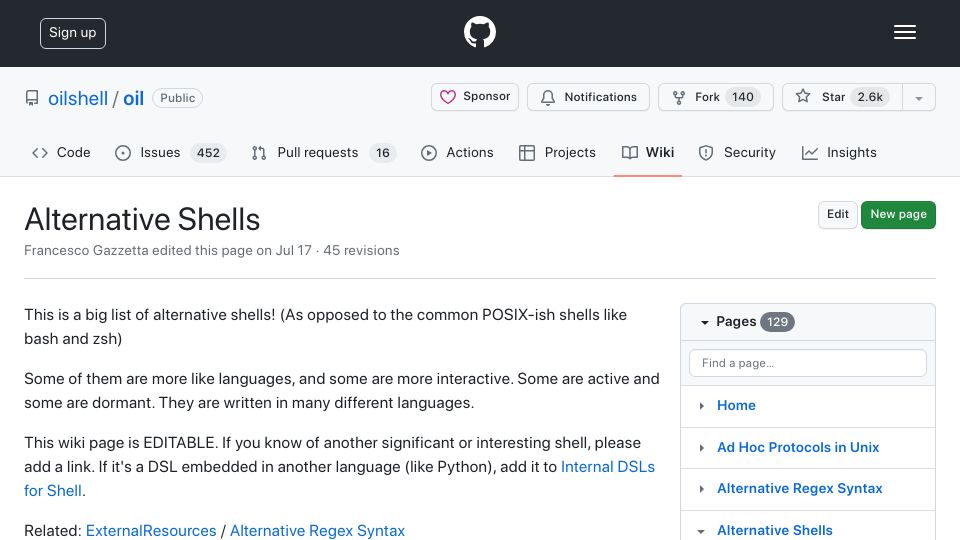
Task: Collapse Alternative Shells sidebar entry
Action: pos(702,531)
